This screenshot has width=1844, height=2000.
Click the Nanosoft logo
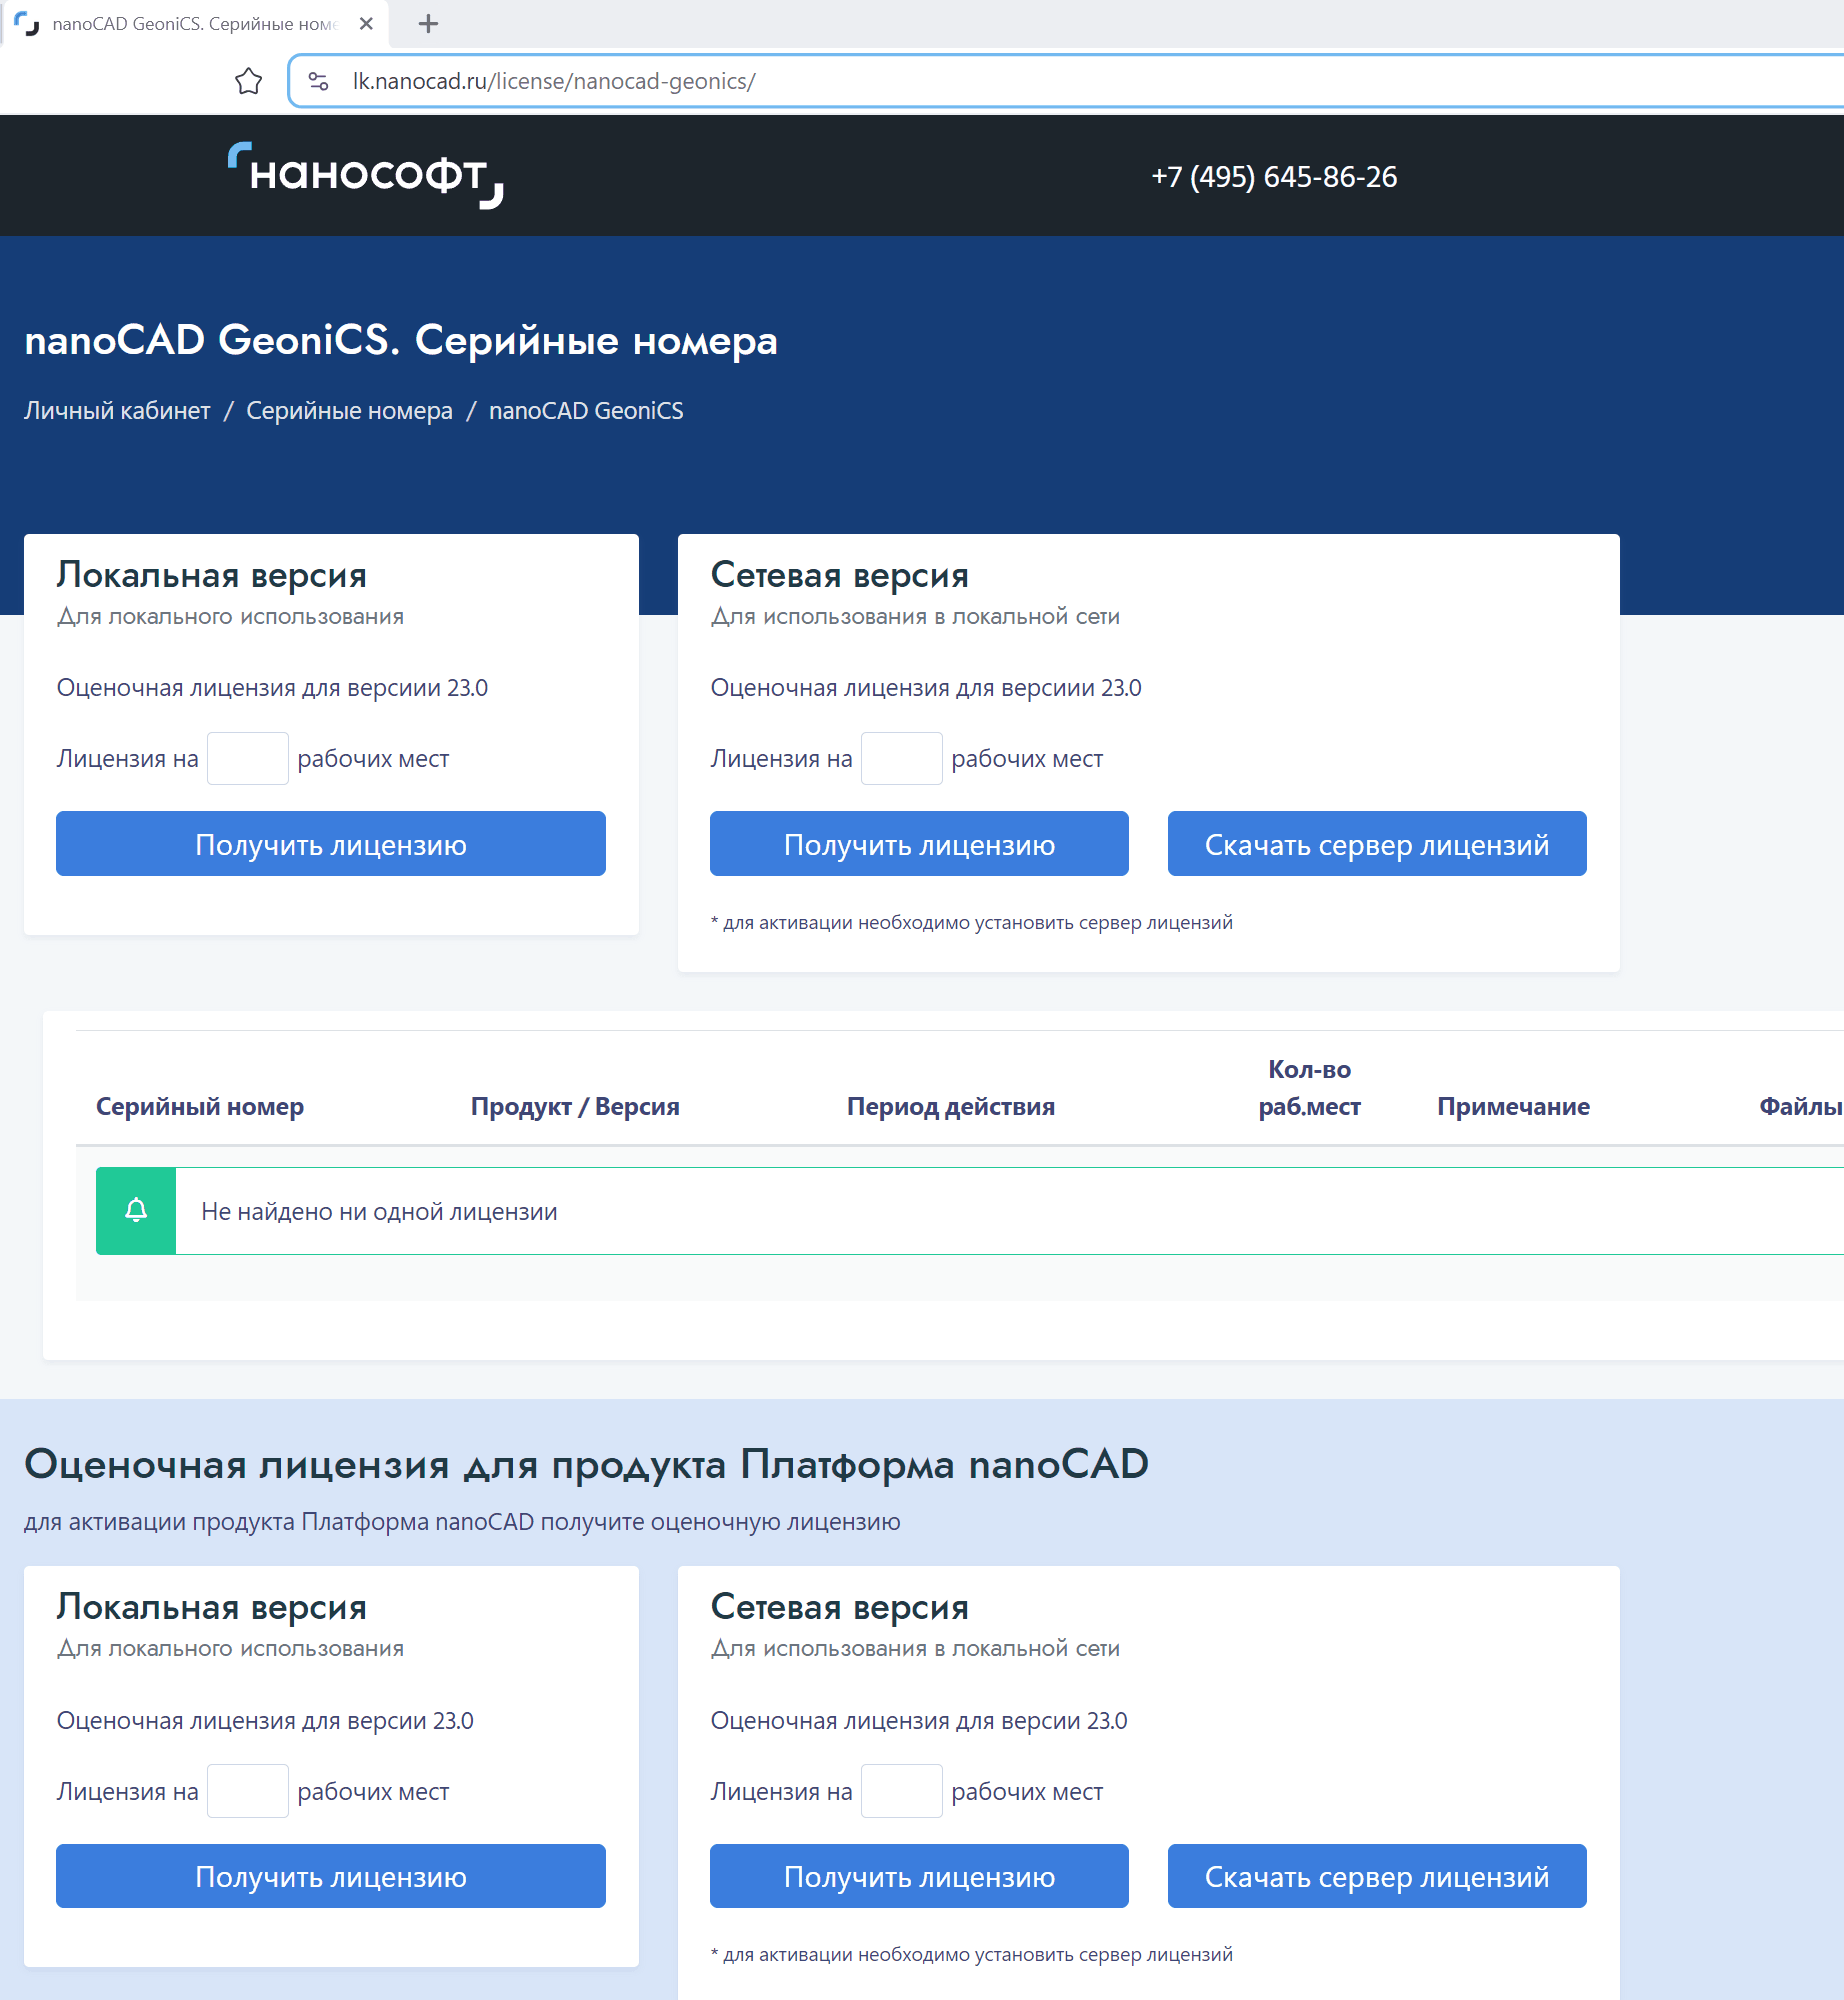tap(365, 175)
